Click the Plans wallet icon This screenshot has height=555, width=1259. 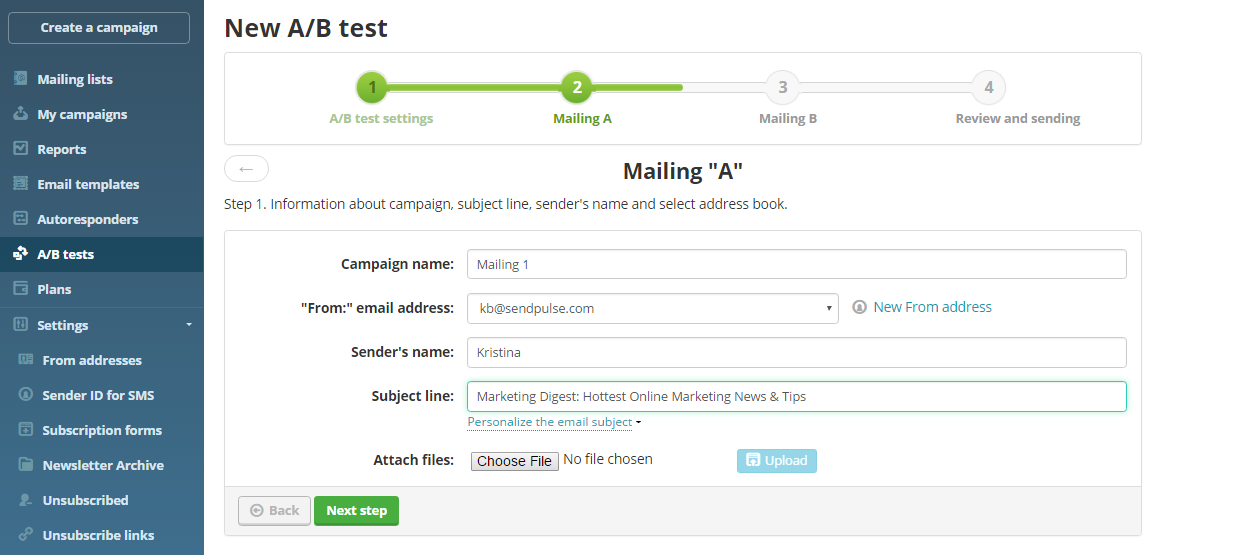pos(20,289)
